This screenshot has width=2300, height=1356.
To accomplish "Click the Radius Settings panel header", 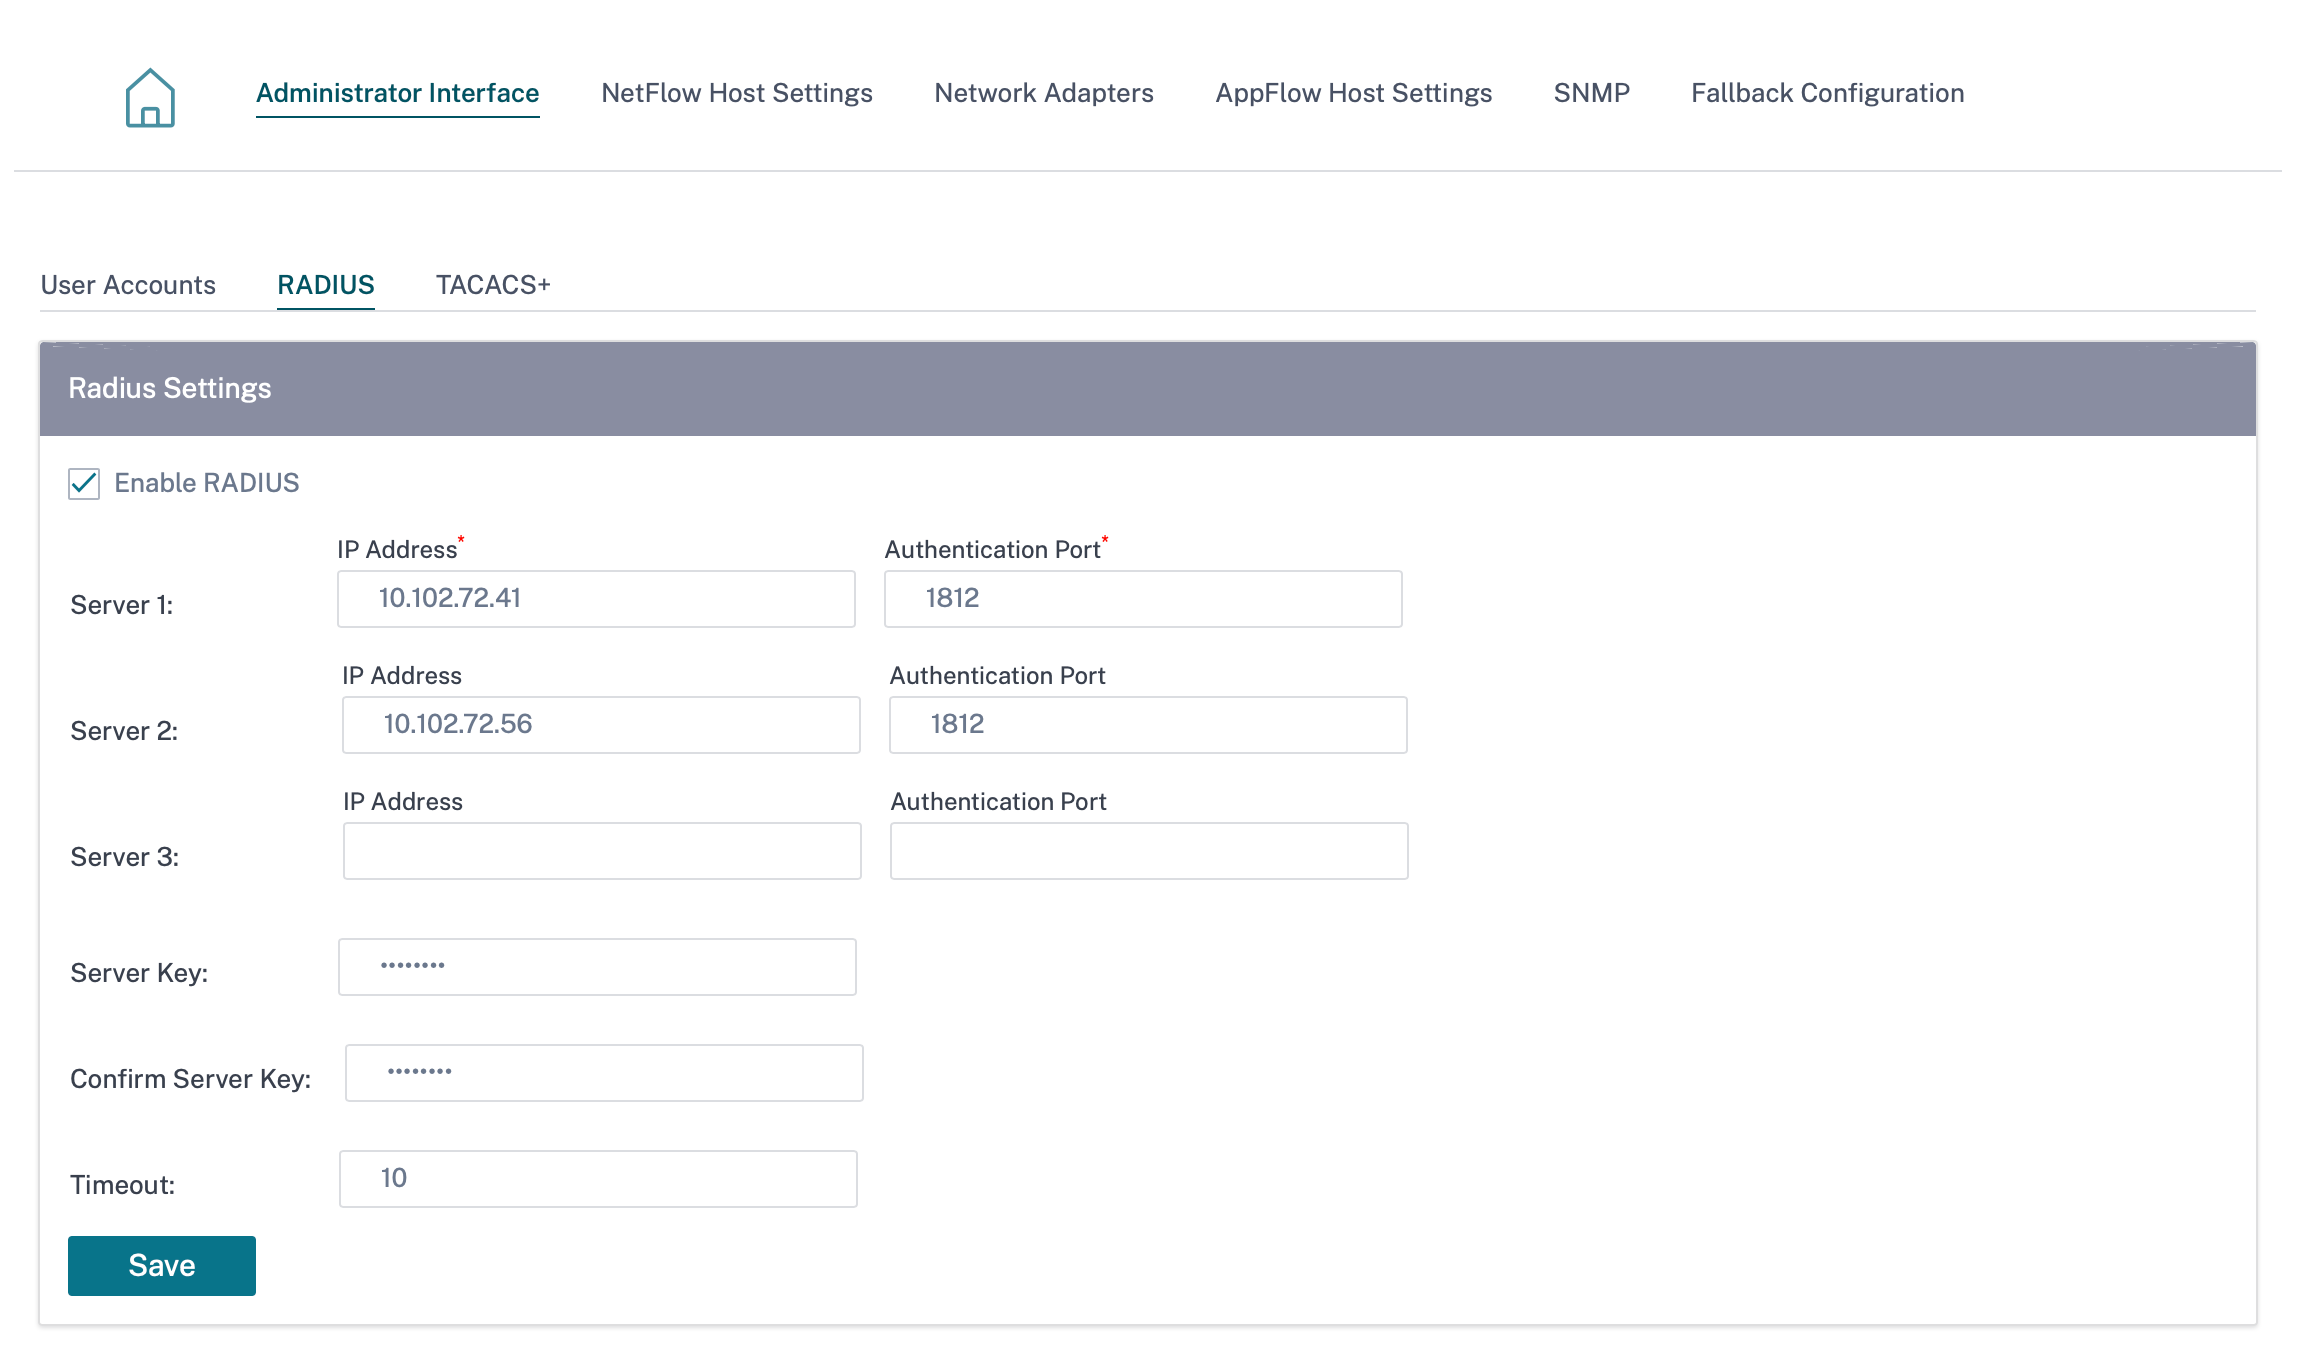I will coord(1148,389).
